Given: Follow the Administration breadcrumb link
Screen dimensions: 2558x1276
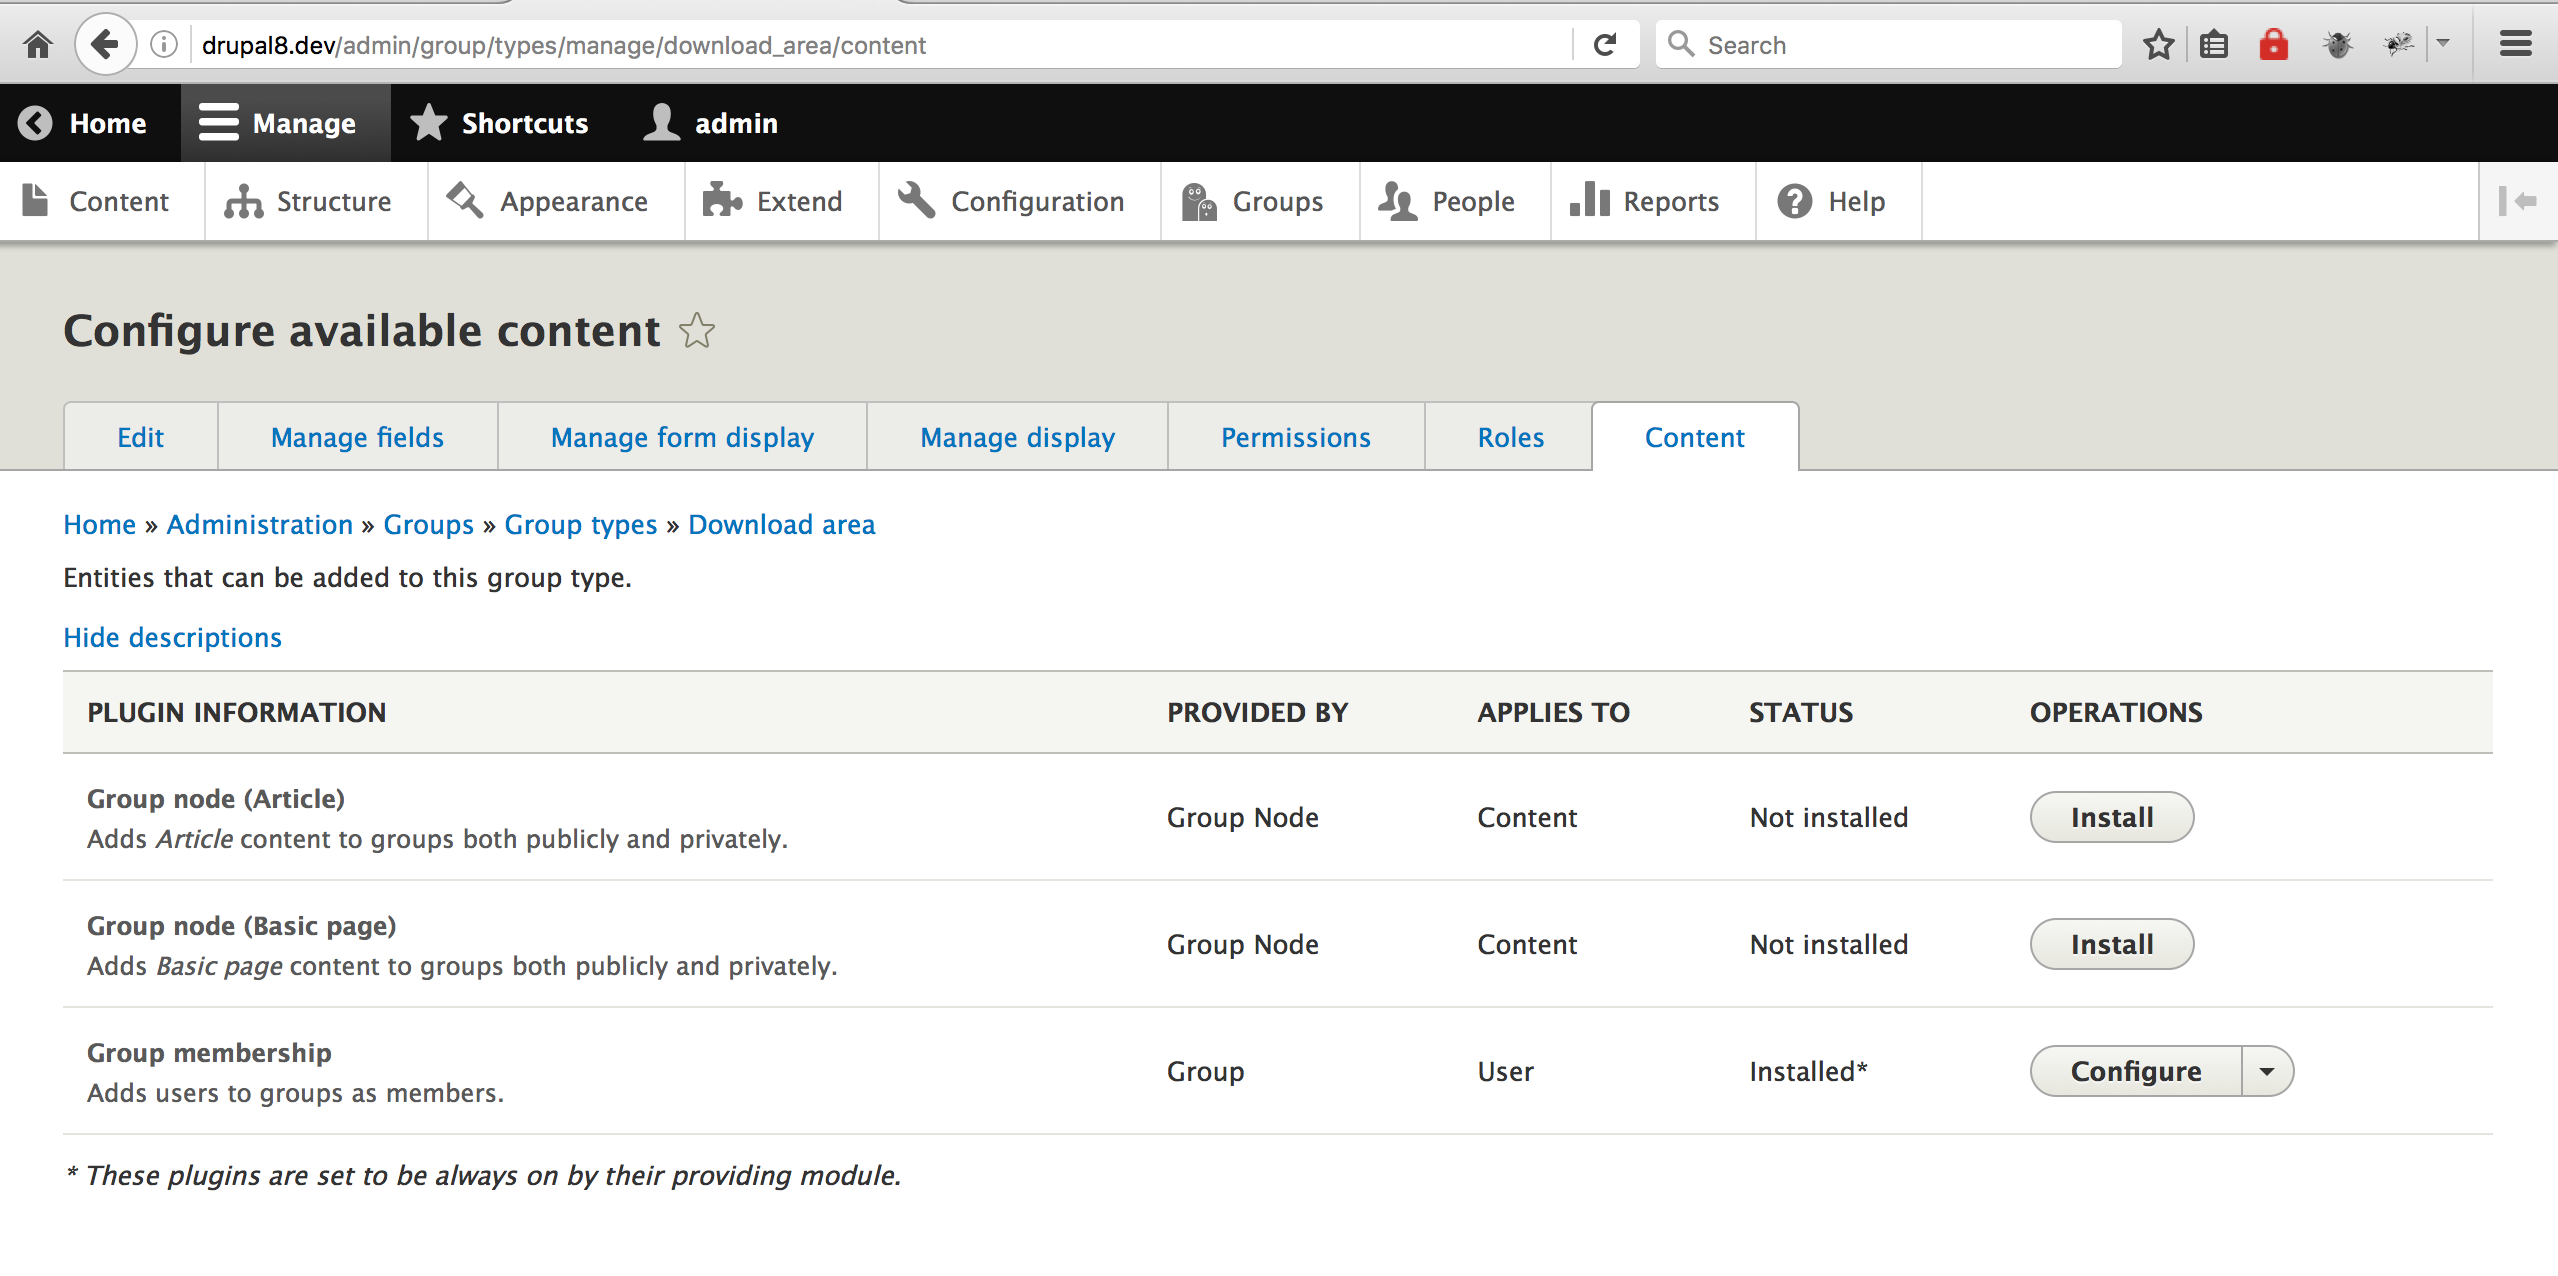Looking at the screenshot, I should (x=259, y=524).
